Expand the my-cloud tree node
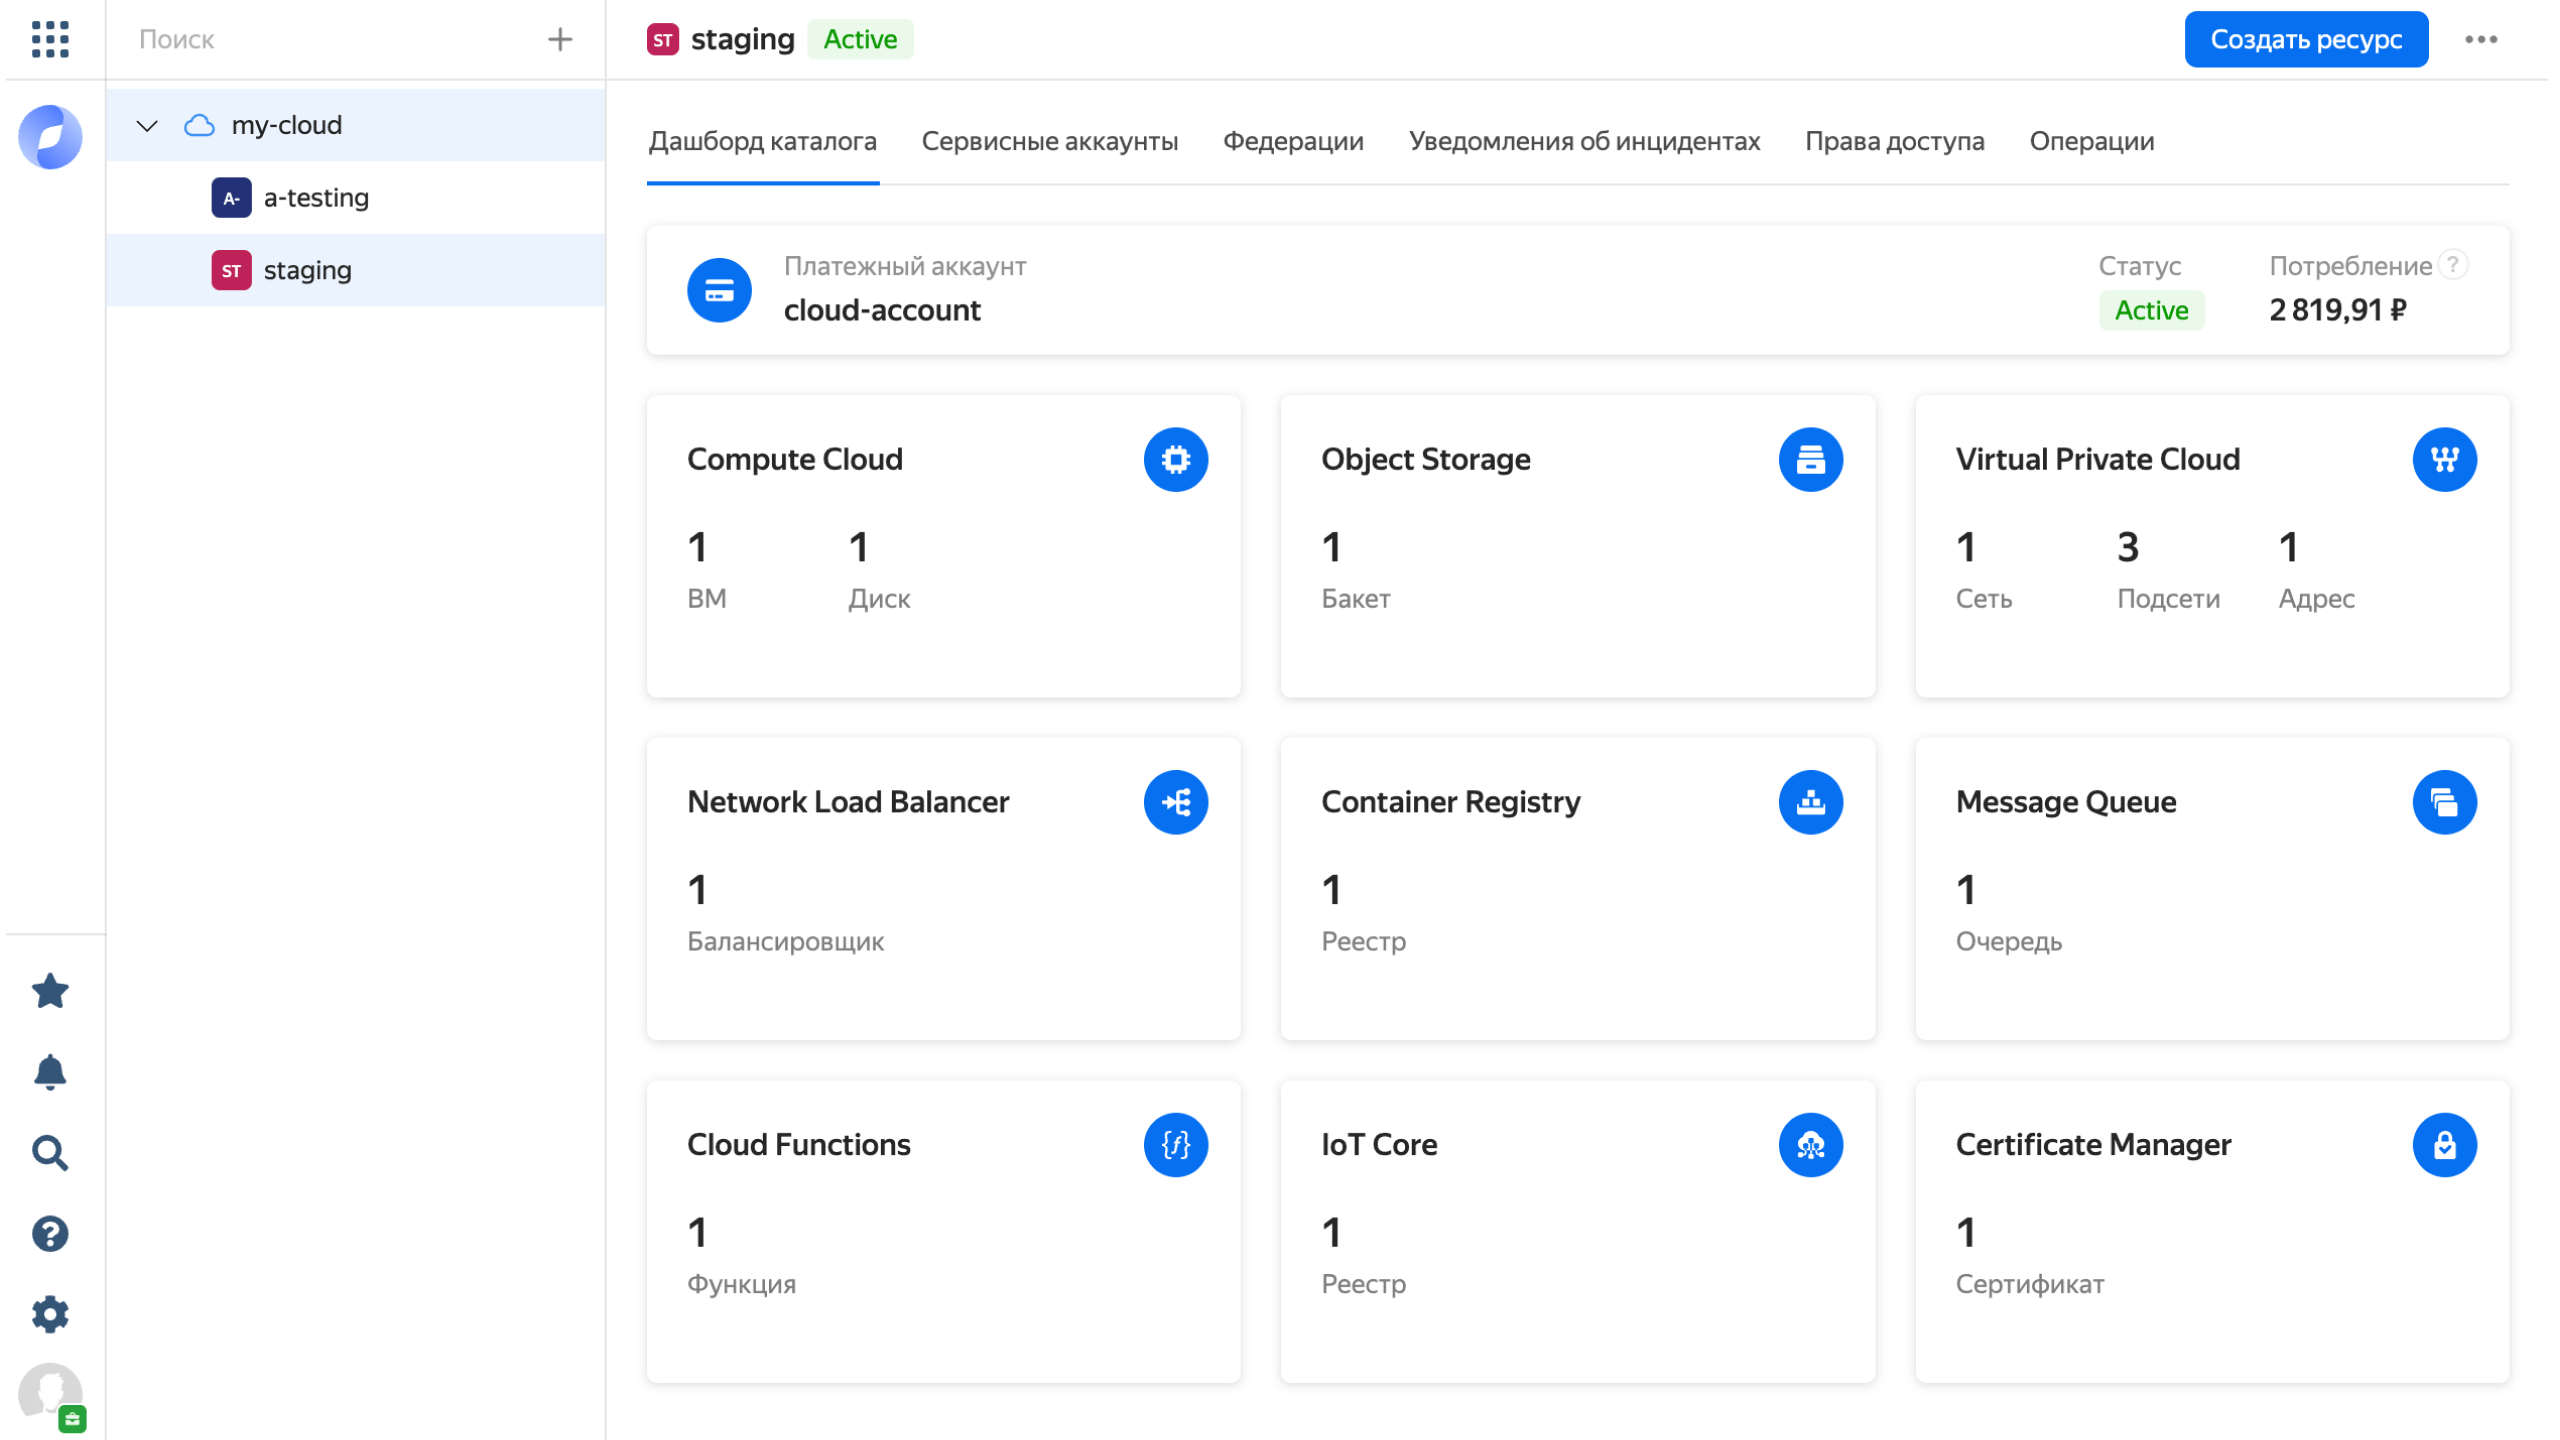This screenshot has height=1440, width=2560. [x=148, y=123]
